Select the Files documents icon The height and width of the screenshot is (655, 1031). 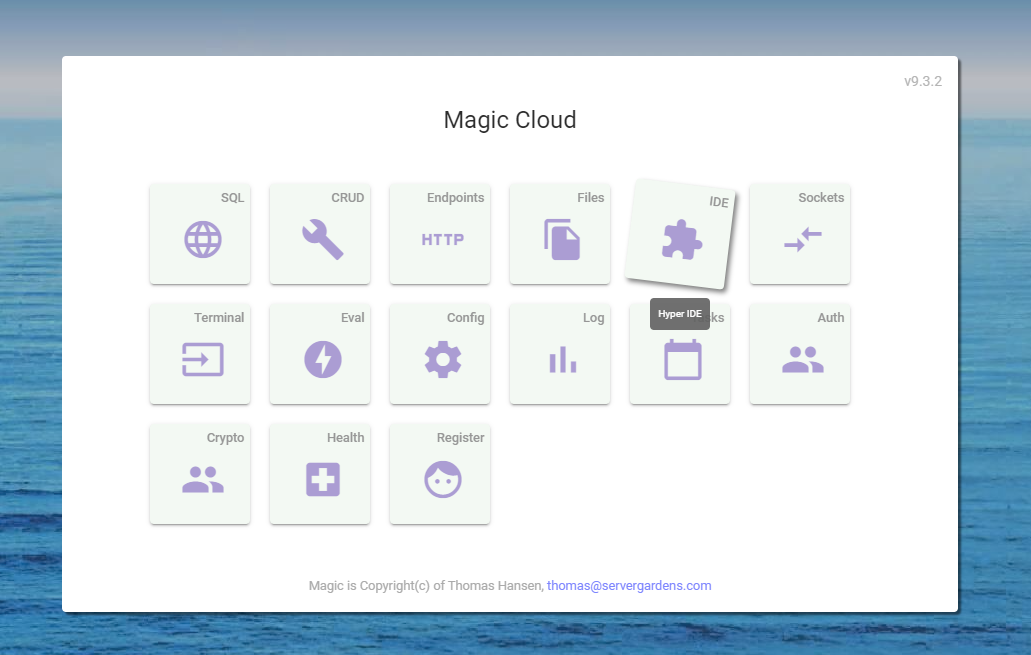point(562,240)
